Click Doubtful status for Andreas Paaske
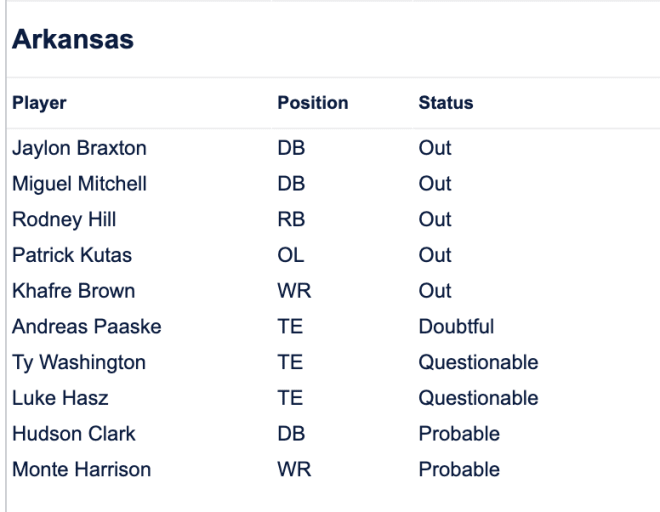The image size is (660, 512). click(x=456, y=327)
